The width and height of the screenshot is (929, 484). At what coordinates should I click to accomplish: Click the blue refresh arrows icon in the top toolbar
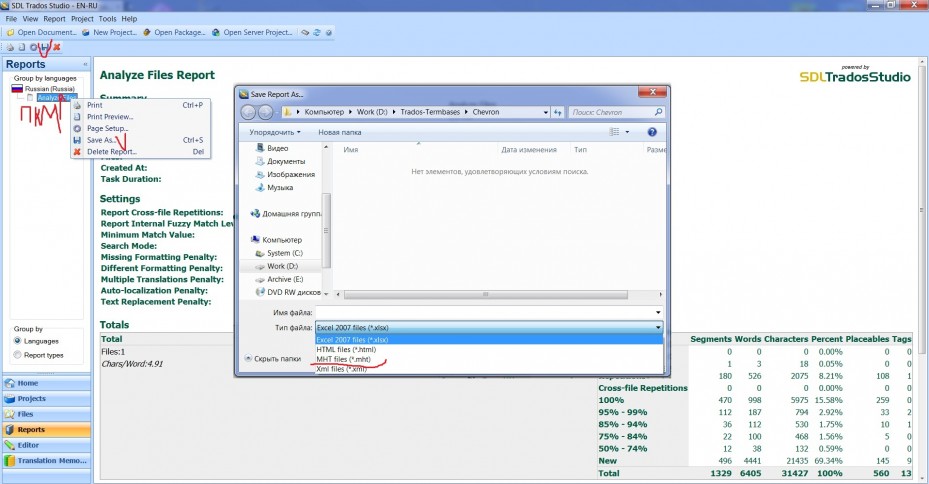[x=317, y=33]
